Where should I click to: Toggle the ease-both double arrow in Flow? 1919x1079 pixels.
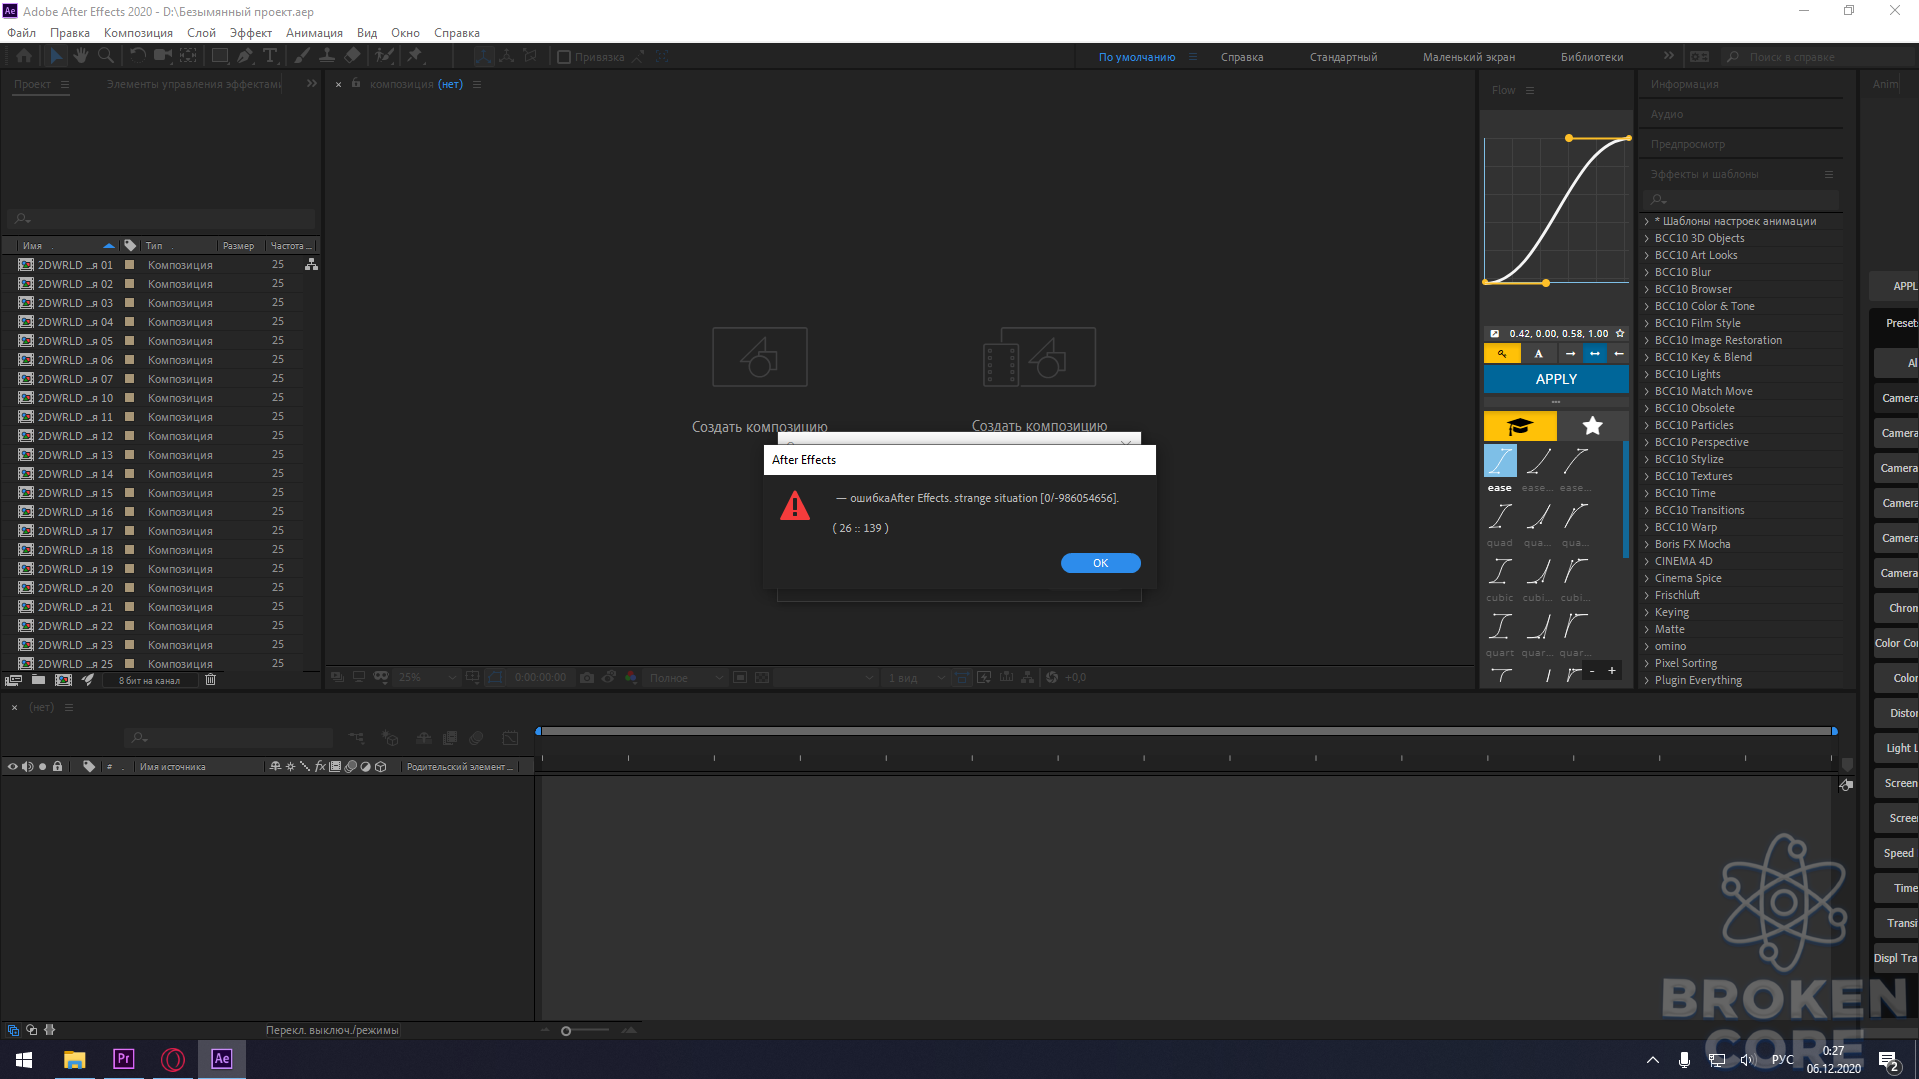(1595, 354)
